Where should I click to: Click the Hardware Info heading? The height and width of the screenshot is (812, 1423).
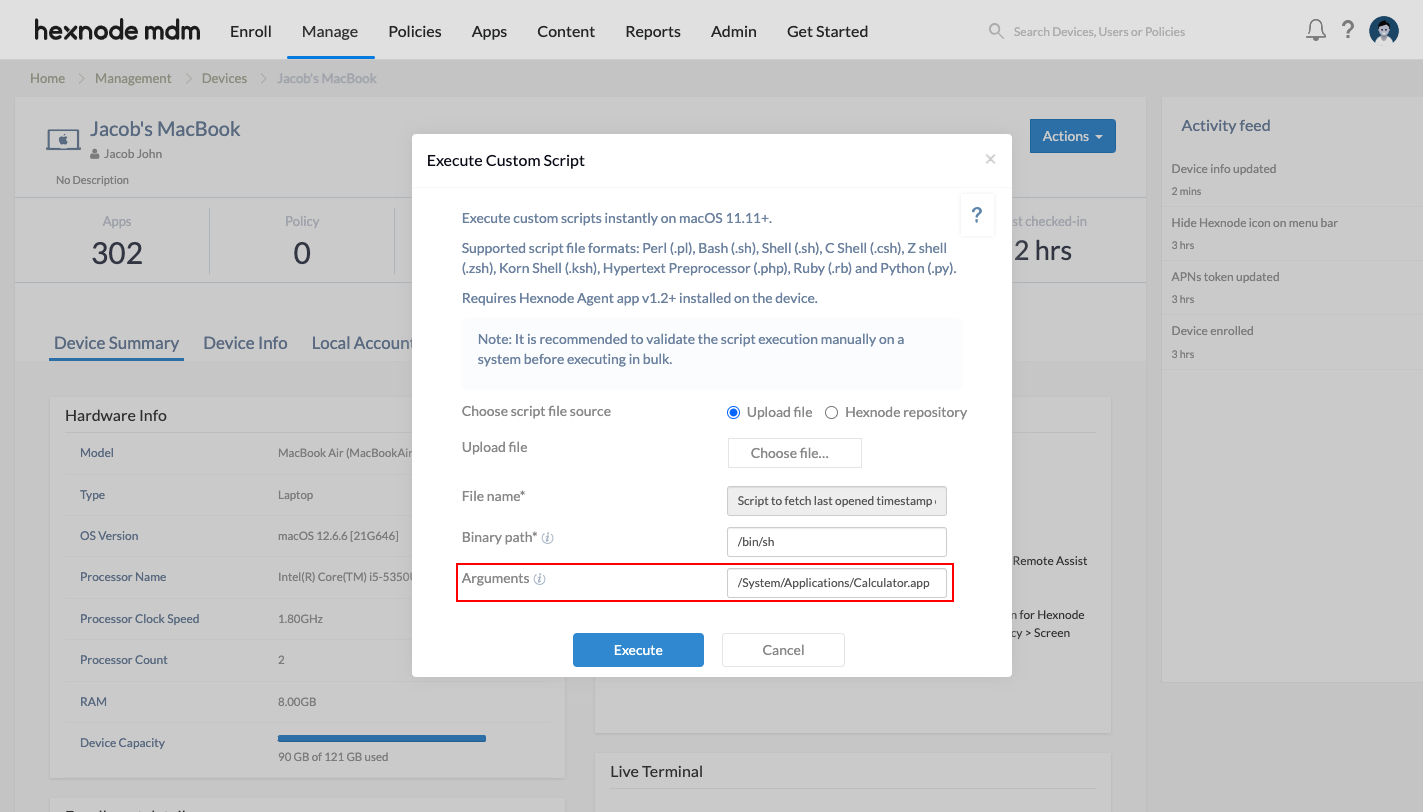point(116,416)
